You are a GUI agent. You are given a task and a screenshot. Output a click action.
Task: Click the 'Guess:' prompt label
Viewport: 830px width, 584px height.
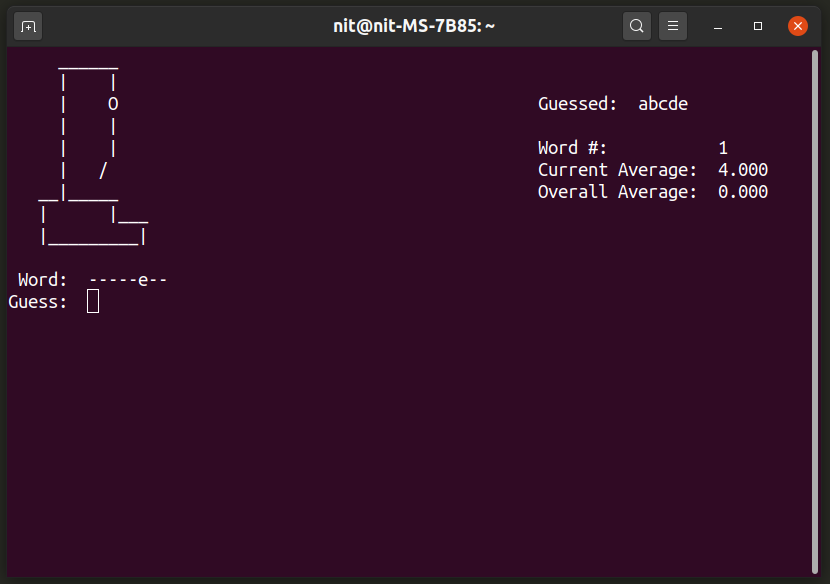[x=38, y=302]
